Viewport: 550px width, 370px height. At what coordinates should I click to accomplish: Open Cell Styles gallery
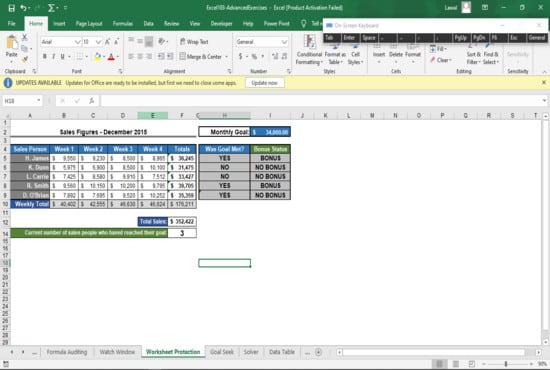click(x=355, y=54)
